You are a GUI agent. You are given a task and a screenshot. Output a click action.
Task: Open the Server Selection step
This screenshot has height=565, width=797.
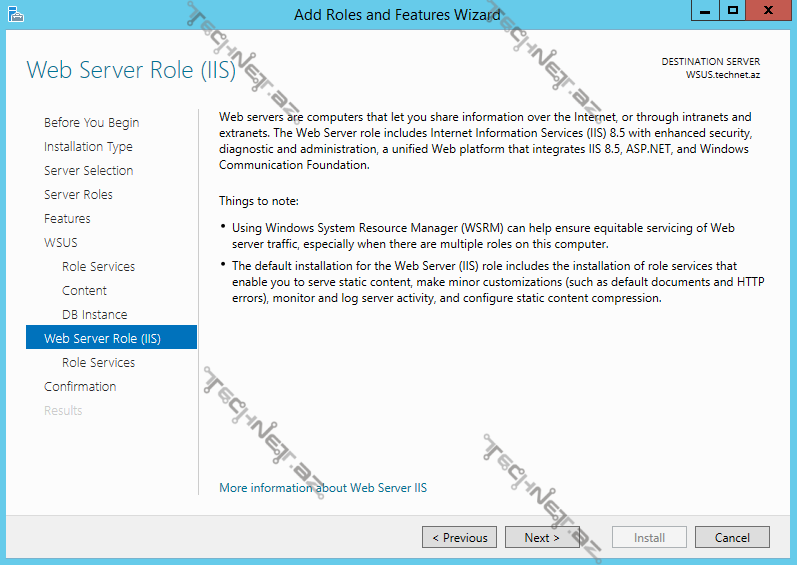pyautogui.click(x=88, y=171)
